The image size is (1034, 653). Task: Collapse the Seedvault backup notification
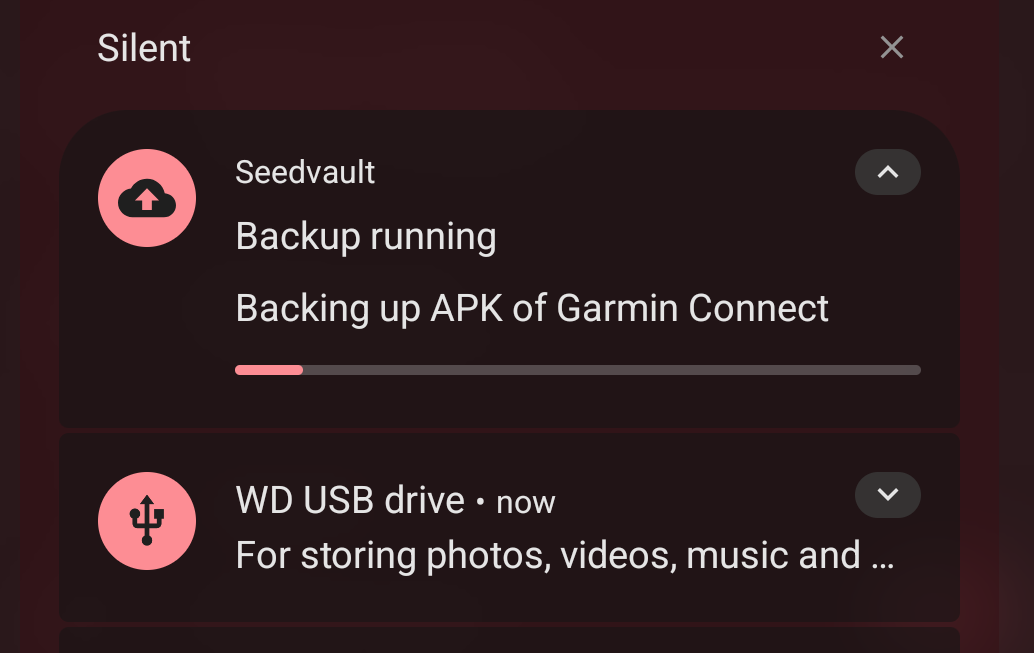point(887,172)
